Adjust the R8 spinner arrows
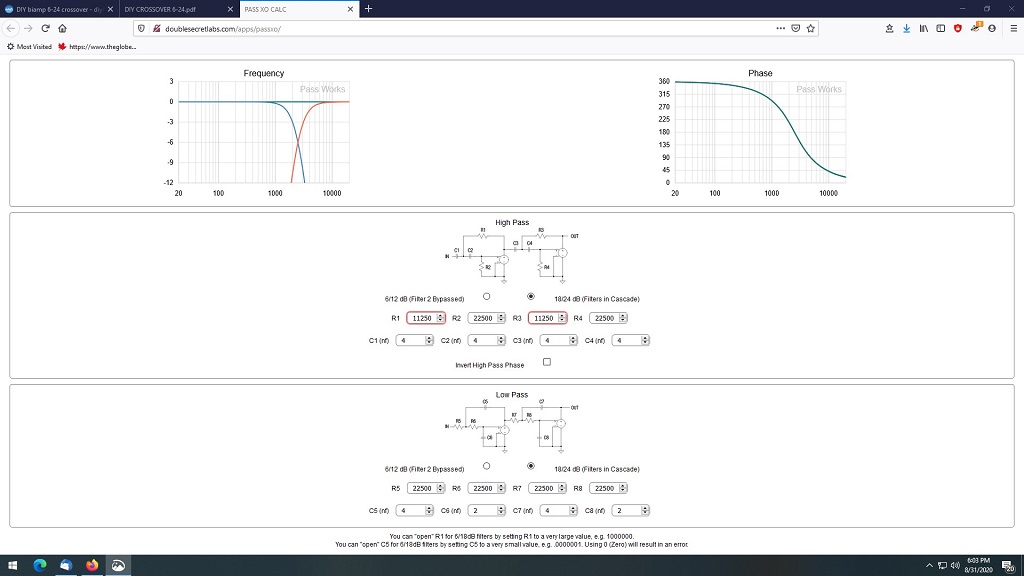Screen dimensions: 1024x576 pos(622,488)
